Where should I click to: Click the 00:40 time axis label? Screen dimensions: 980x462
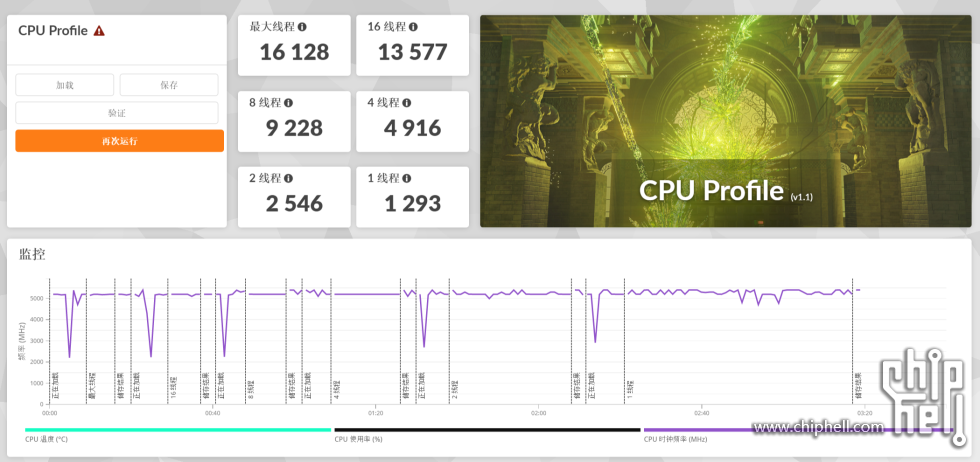212,413
